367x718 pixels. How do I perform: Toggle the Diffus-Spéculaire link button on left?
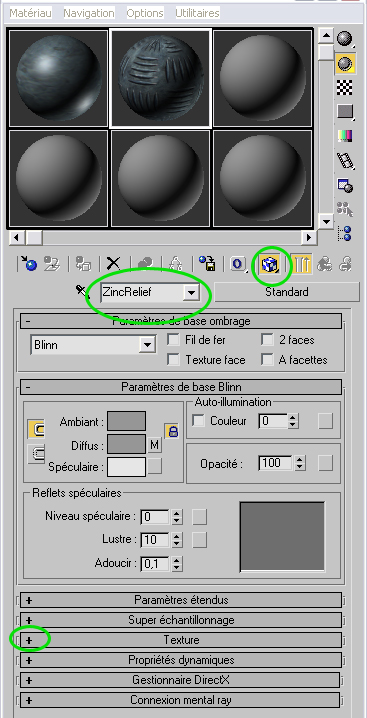36,454
